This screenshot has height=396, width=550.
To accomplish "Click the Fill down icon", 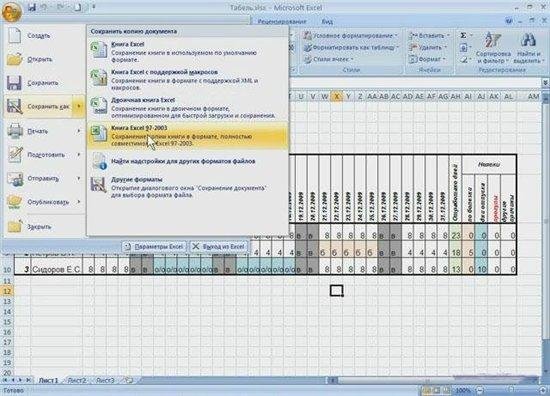I will coord(463,47).
